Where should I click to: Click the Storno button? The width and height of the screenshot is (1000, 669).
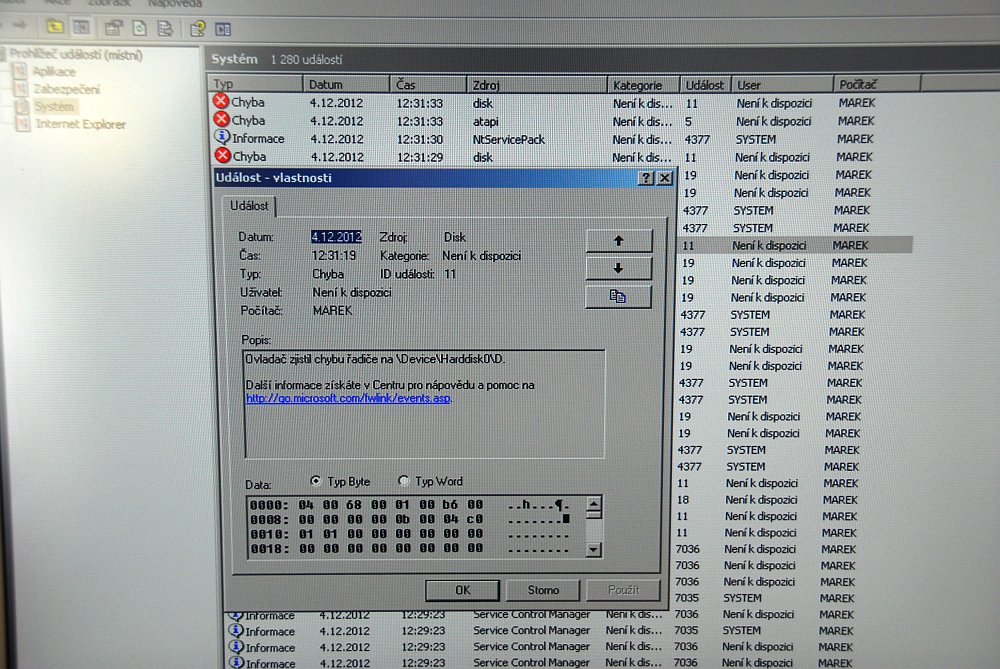[x=543, y=590]
